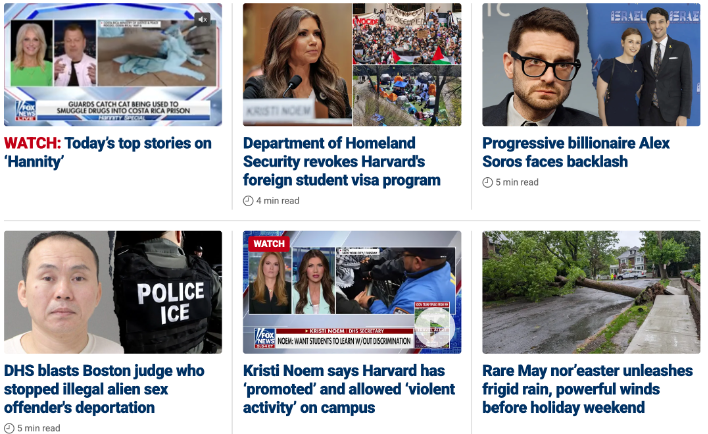Click the Kristi Noem hearing and protest thumbnail
The width and height of the screenshot is (708, 434).
[352, 65]
